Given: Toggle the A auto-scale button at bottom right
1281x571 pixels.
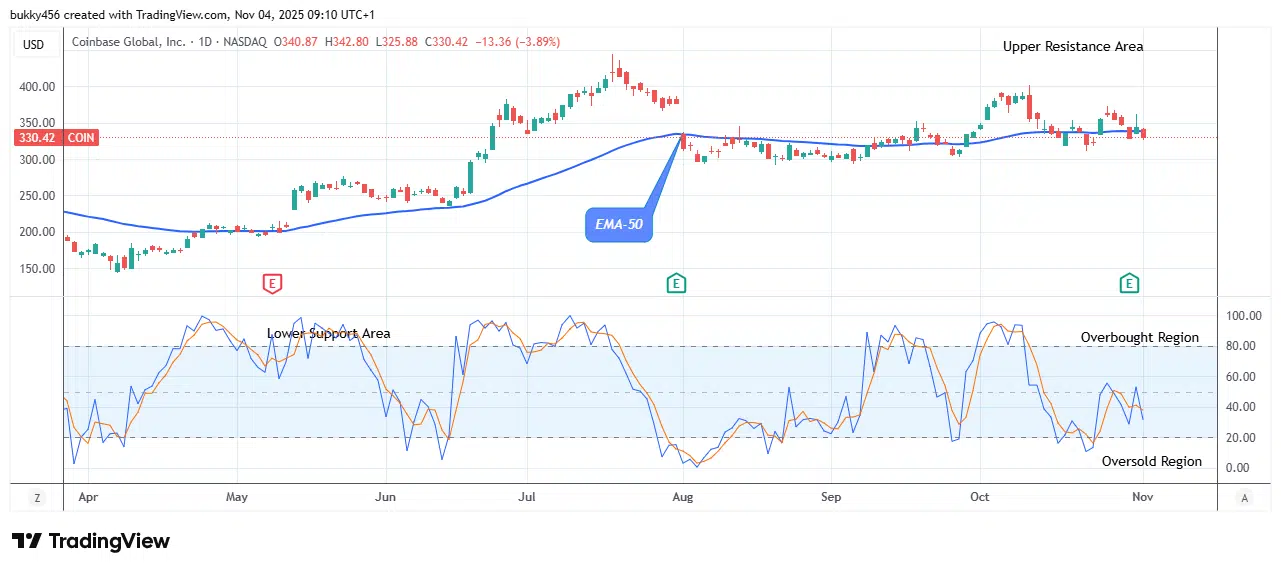Looking at the screenshot, I should click(1245, 497).
